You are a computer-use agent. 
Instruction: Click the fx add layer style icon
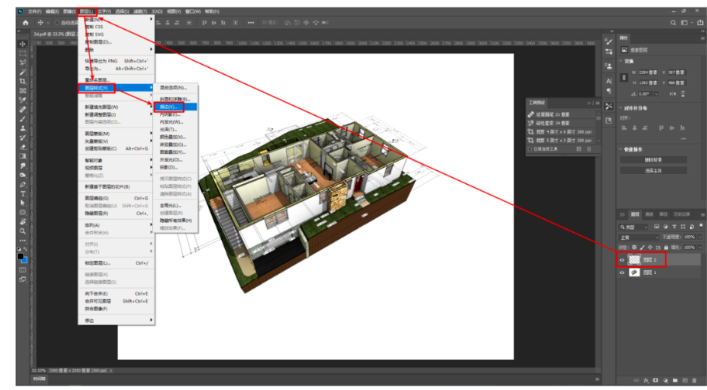646,381
